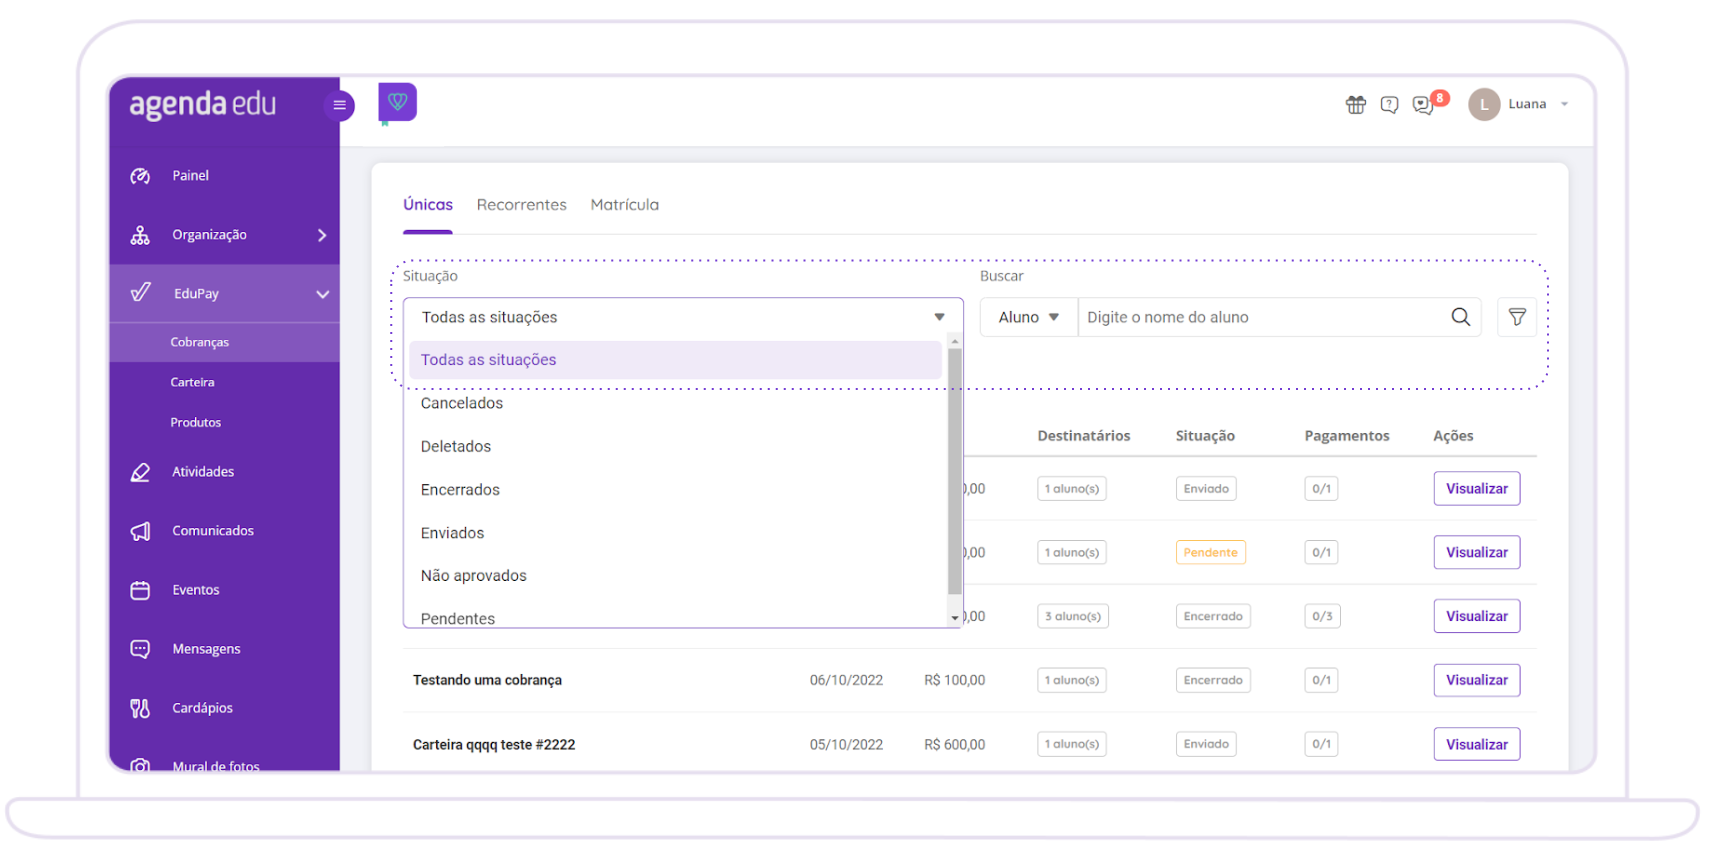Click Visualizar for Testando uma cobrança

point(1476,680)
